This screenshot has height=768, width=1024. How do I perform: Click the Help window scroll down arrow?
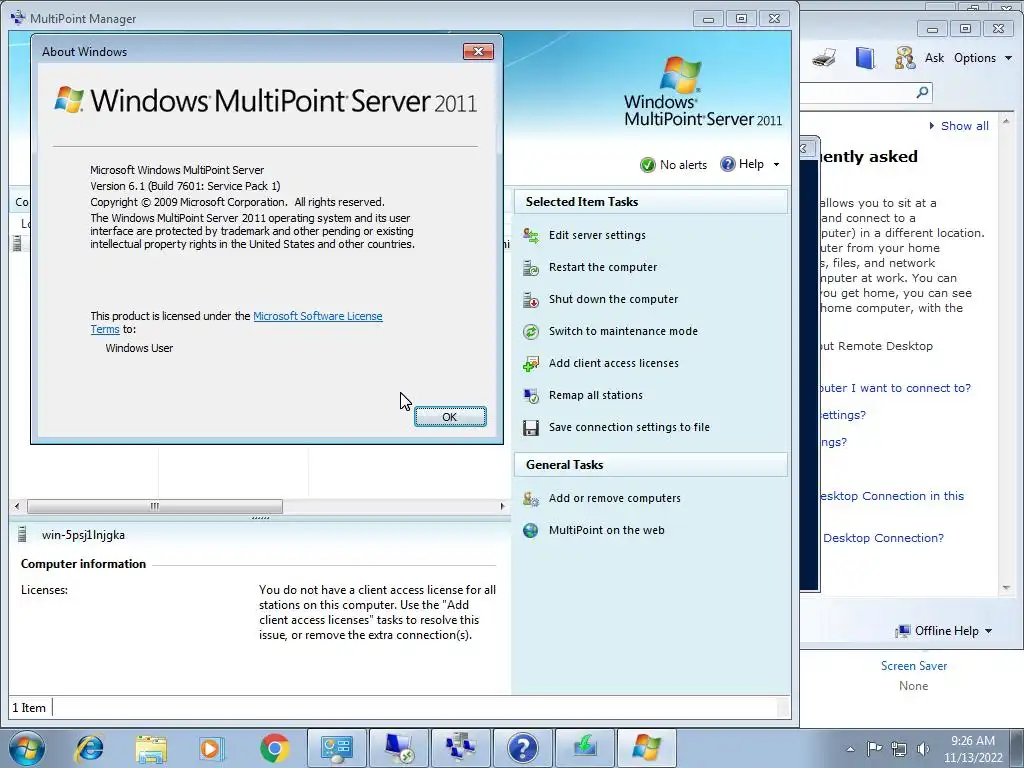click(x=1006, y=588)
